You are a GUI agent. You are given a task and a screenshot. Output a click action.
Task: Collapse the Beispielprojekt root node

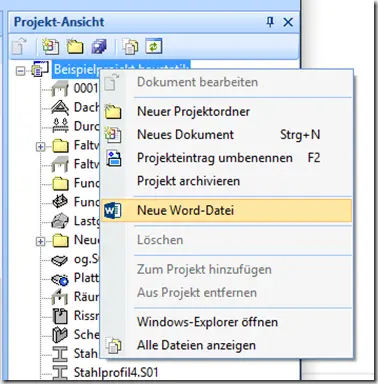[x=21, y=71]
